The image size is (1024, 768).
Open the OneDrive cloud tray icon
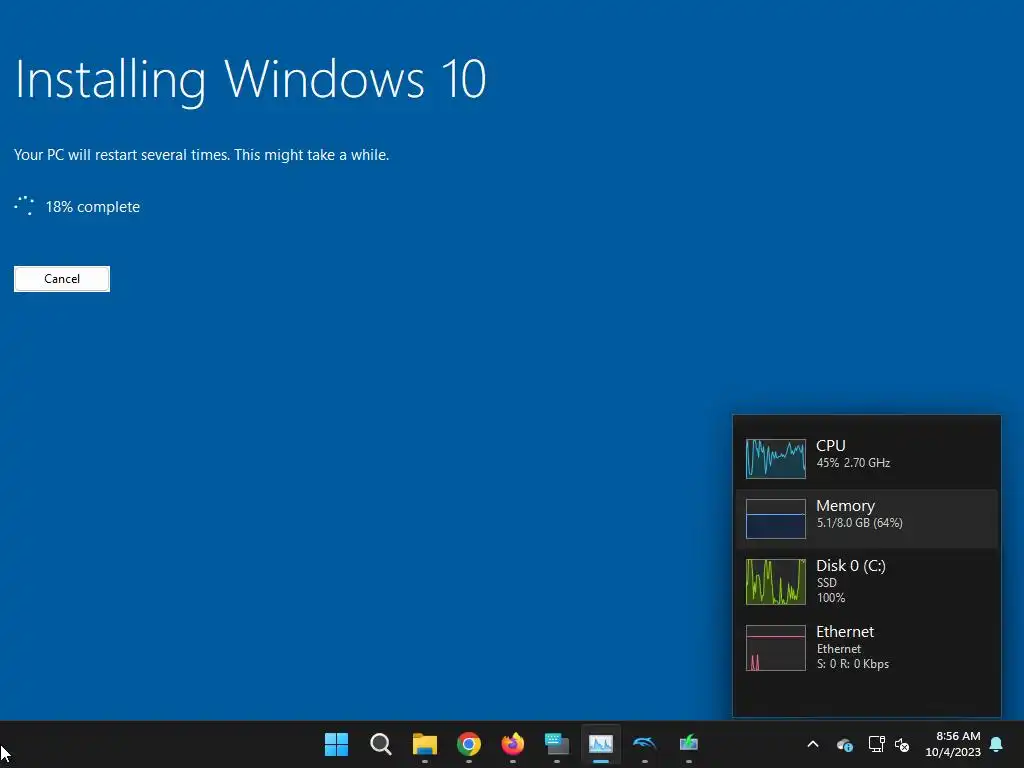tap(845, 744)
